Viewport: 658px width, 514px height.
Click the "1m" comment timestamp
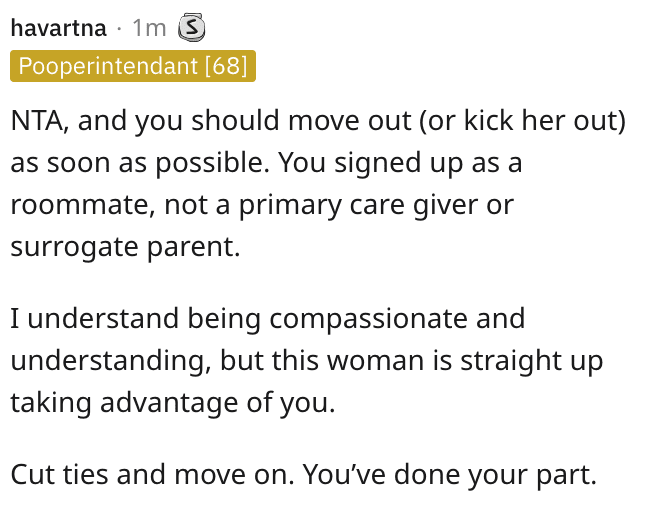pyautogui.click(x=149, y=29)
